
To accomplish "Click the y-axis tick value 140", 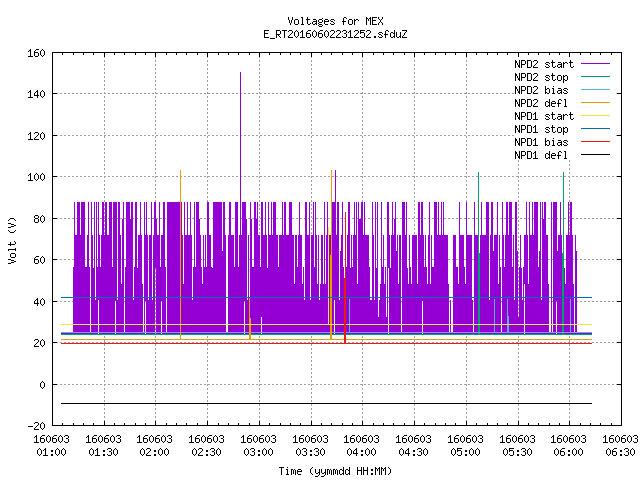I will (x=36, y=95).
